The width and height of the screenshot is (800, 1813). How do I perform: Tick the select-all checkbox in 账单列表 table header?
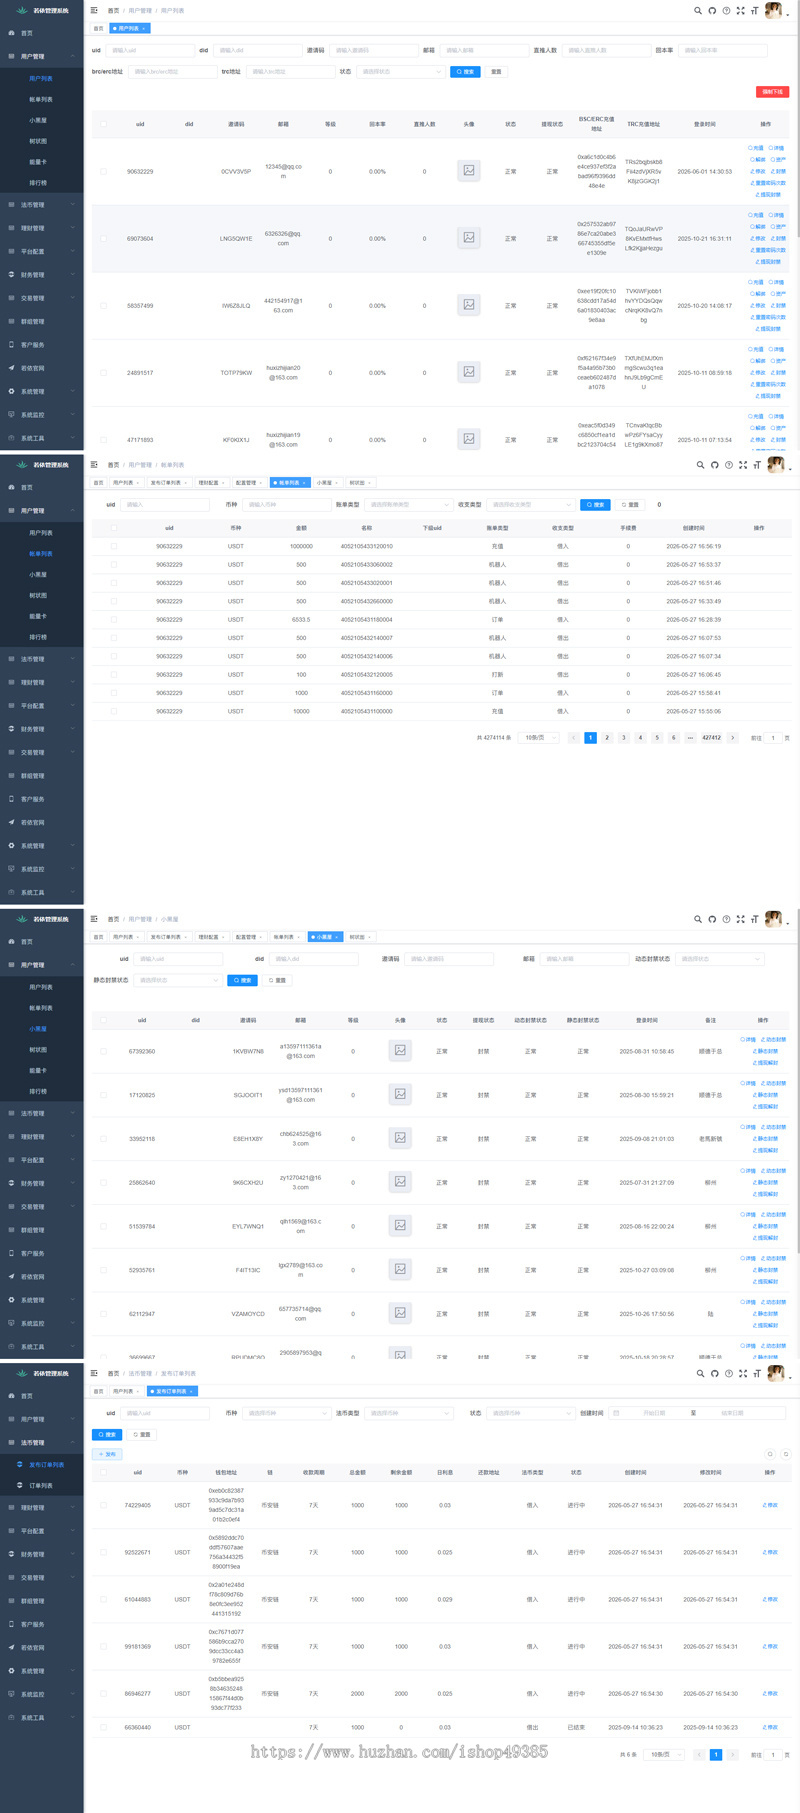(x=114, y=528)
